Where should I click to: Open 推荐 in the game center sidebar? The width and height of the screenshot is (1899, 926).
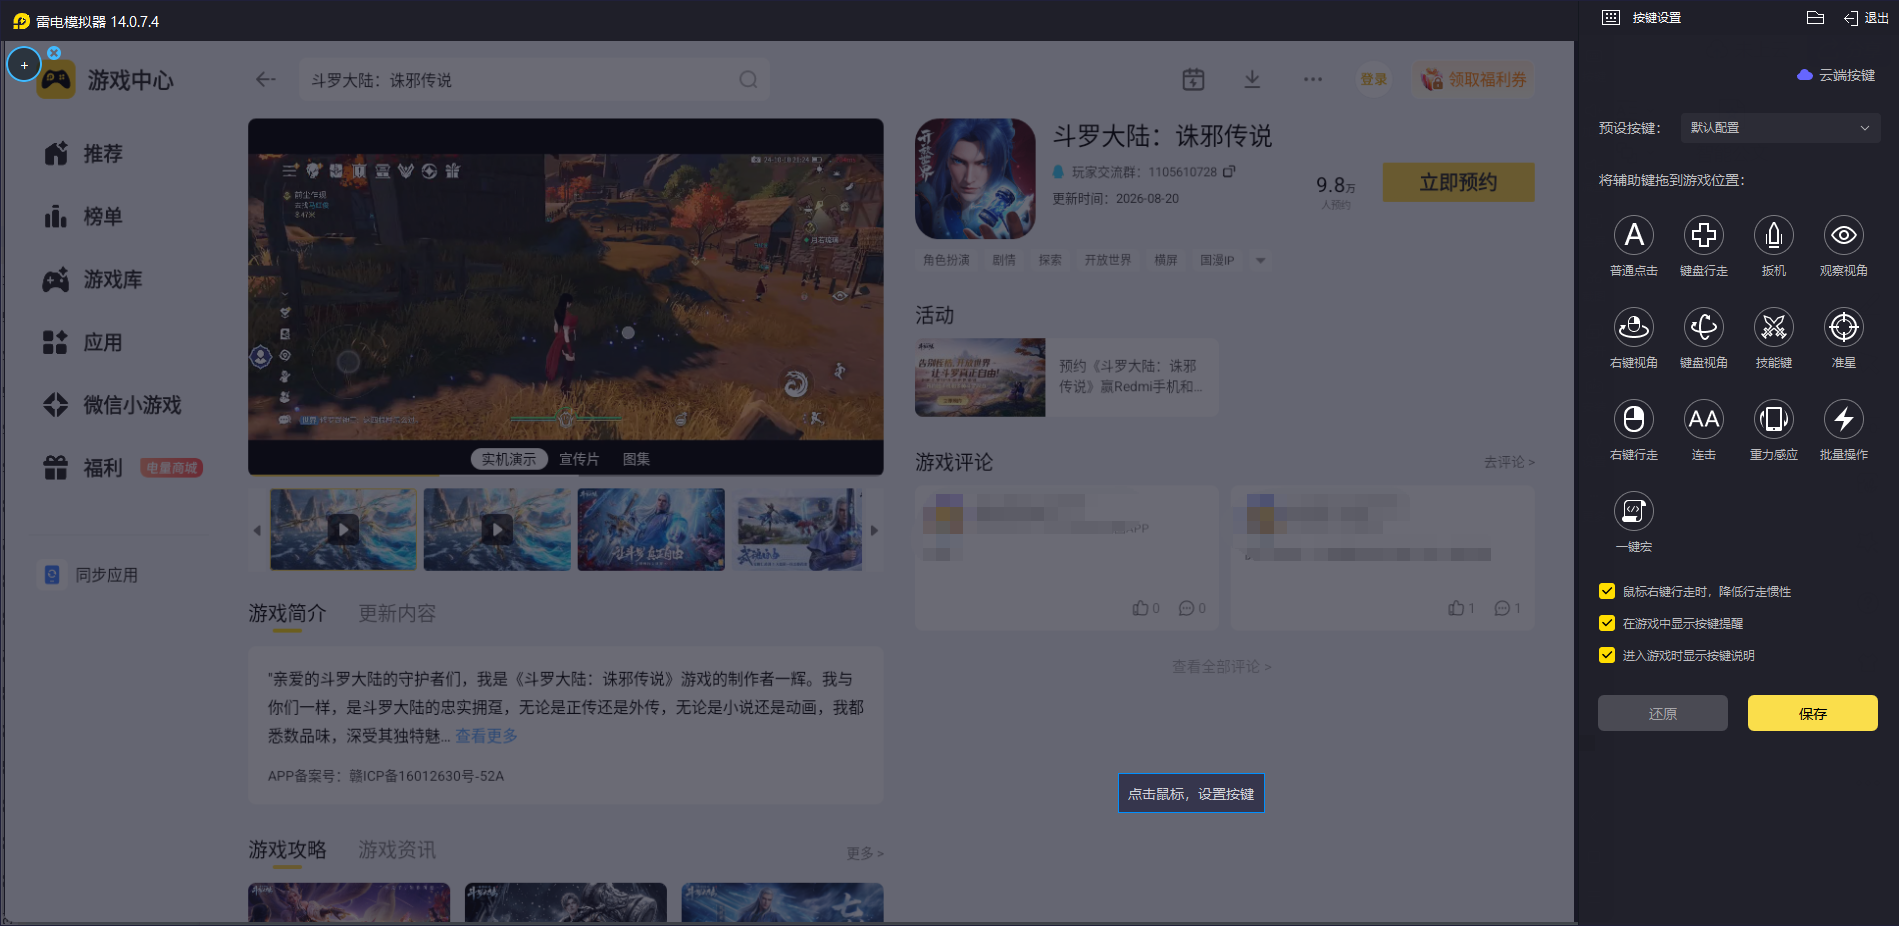click(x=84, y=154)
